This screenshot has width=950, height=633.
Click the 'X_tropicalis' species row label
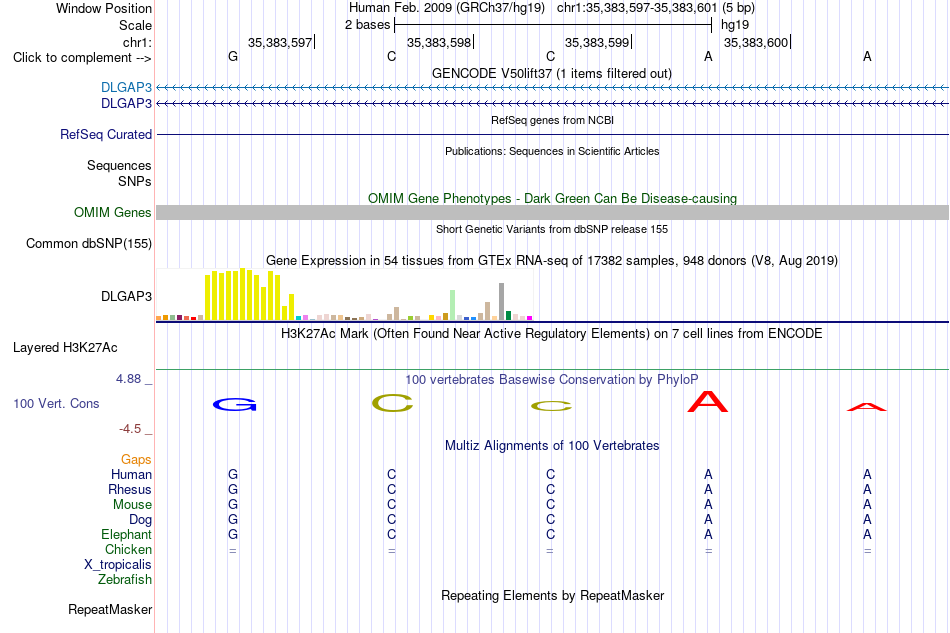[118, 565]
